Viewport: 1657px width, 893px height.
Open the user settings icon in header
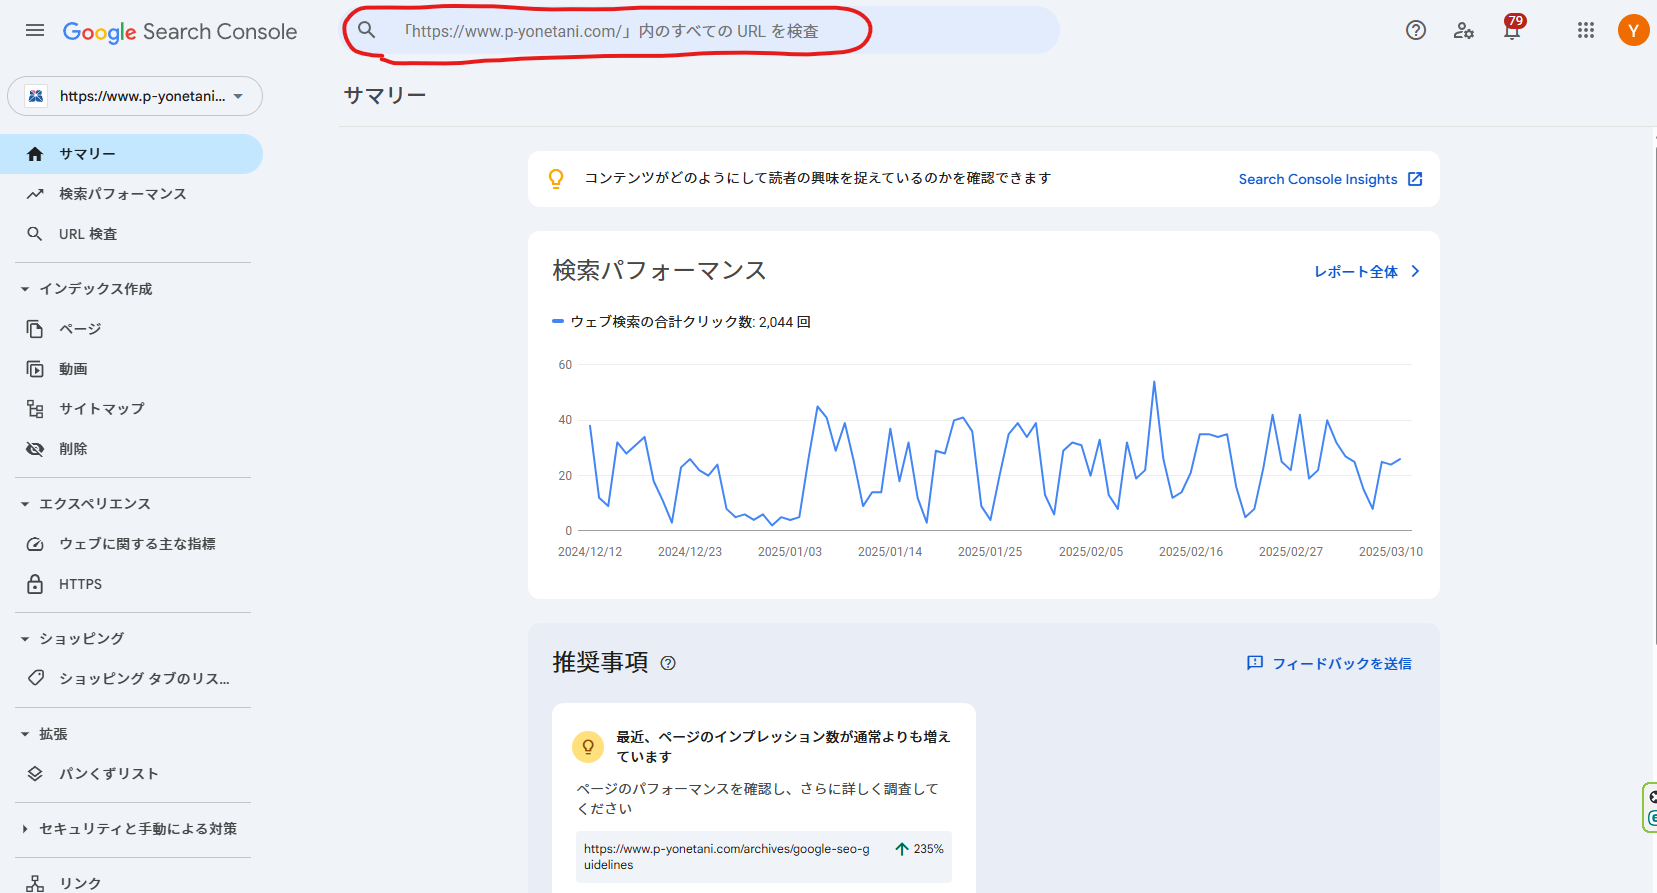tap(1463, 30)
